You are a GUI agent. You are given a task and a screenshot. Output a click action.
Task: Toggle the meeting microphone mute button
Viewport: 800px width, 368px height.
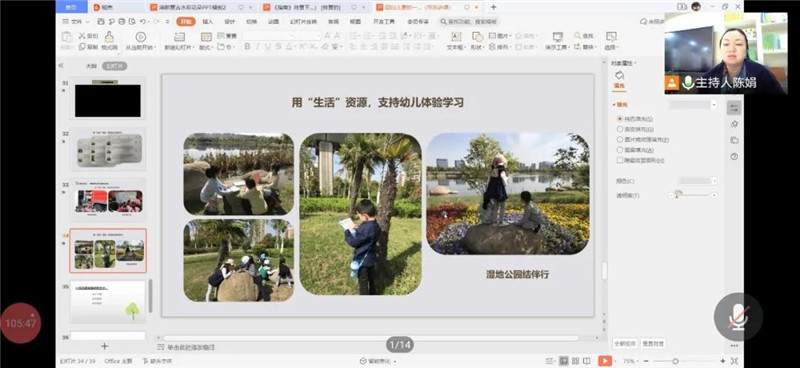[738, 316]
